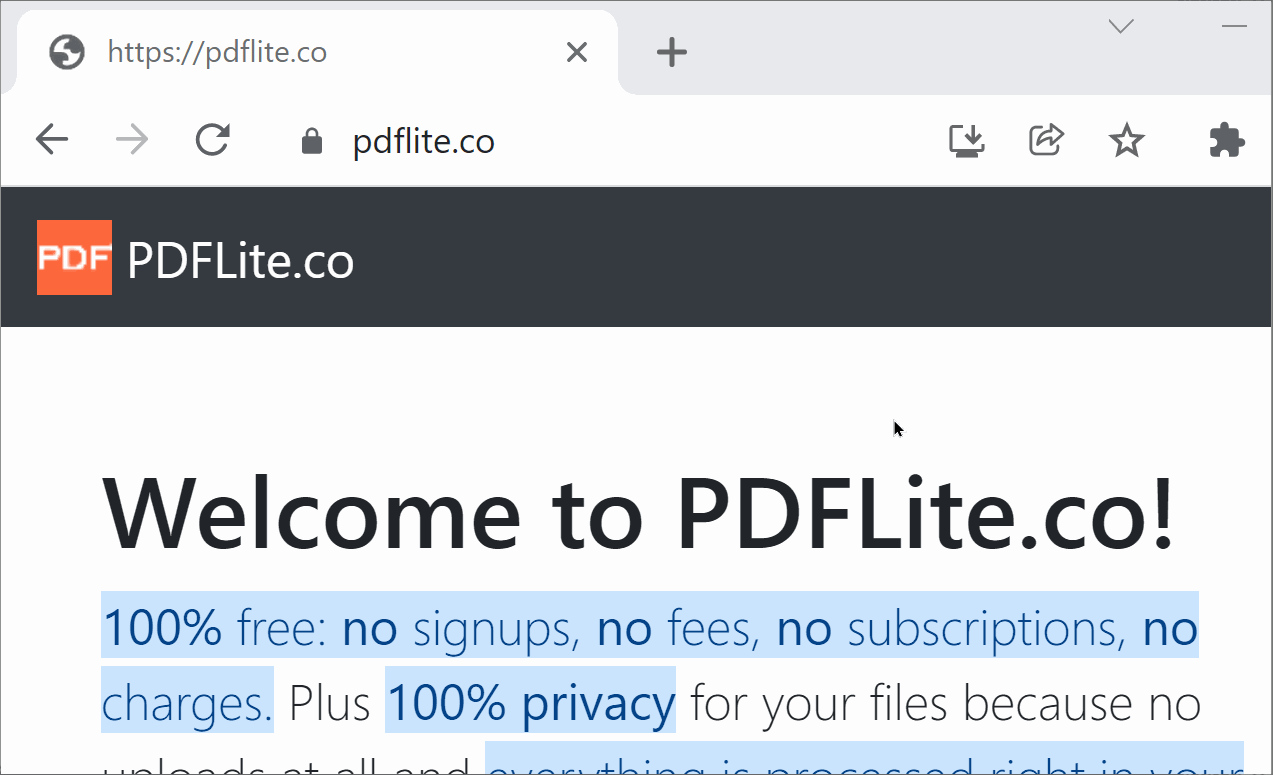Open the Extensions puzzle menu

tap(1227, 141)
